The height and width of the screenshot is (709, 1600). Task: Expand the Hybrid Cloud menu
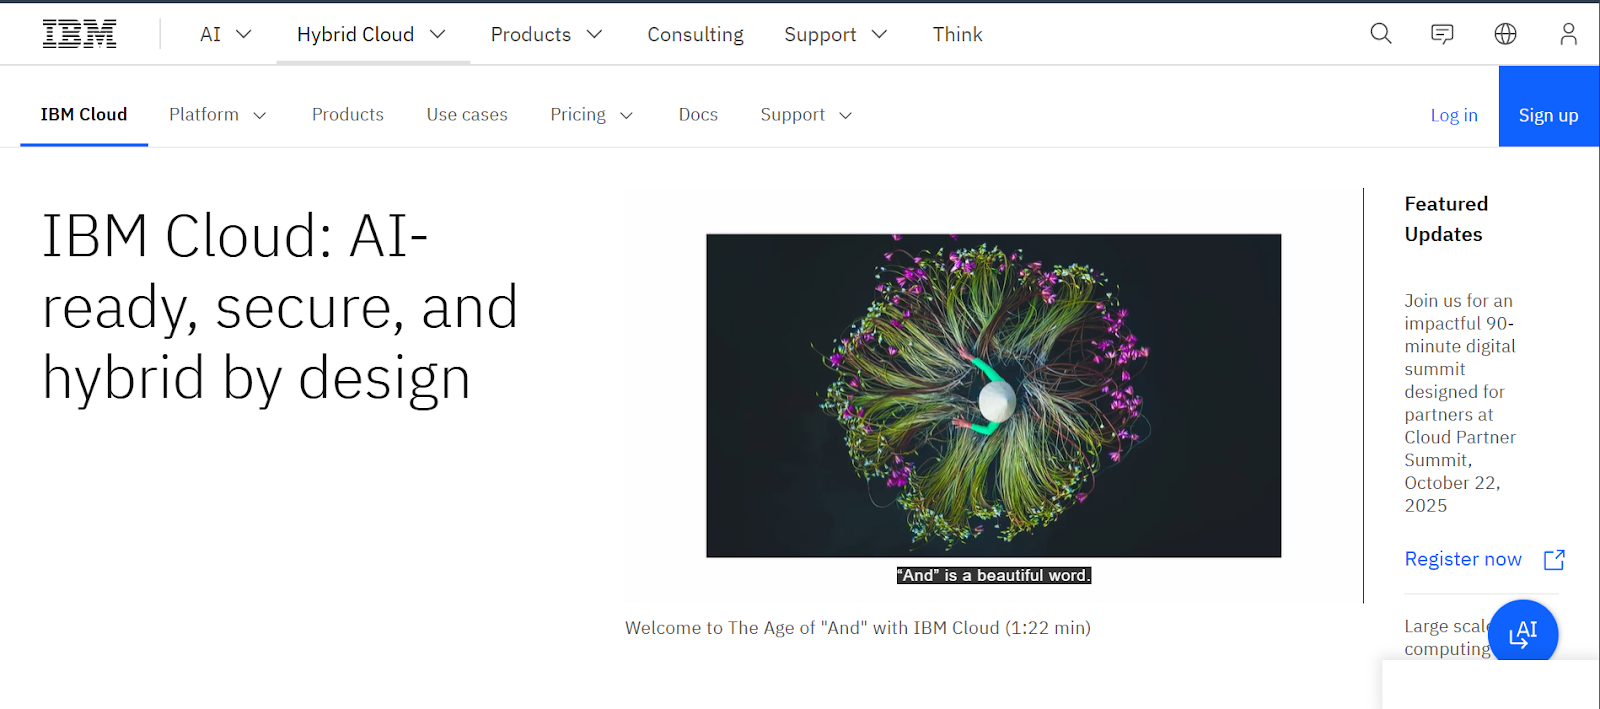point(372,34)
